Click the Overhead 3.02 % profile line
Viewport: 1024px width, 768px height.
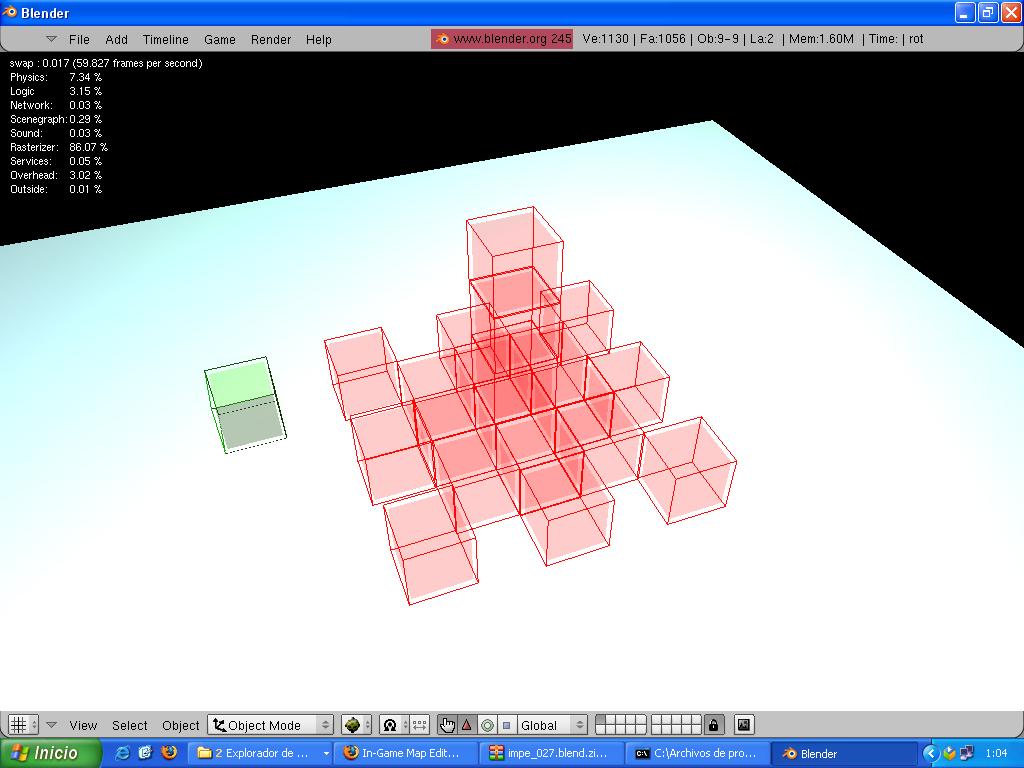coord(56,175)
